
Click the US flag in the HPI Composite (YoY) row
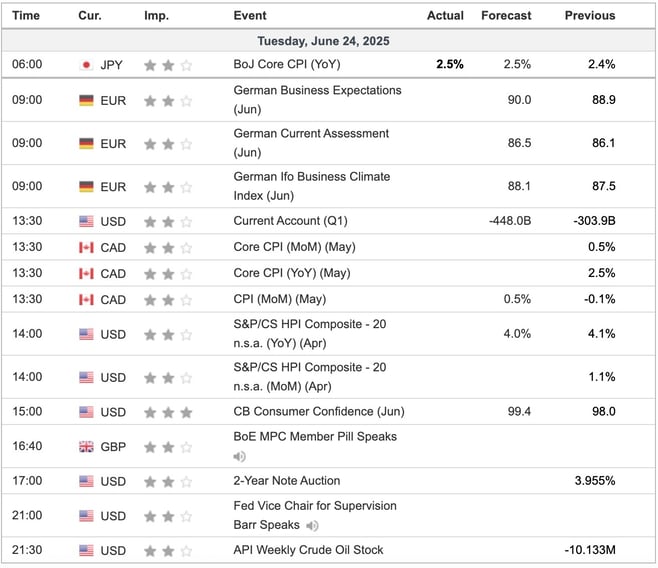[x=86, y=334]
